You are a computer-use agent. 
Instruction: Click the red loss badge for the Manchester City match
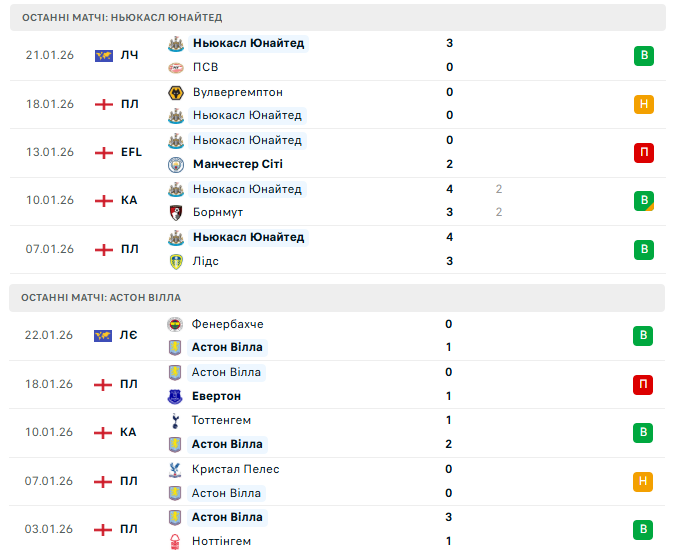643,153
